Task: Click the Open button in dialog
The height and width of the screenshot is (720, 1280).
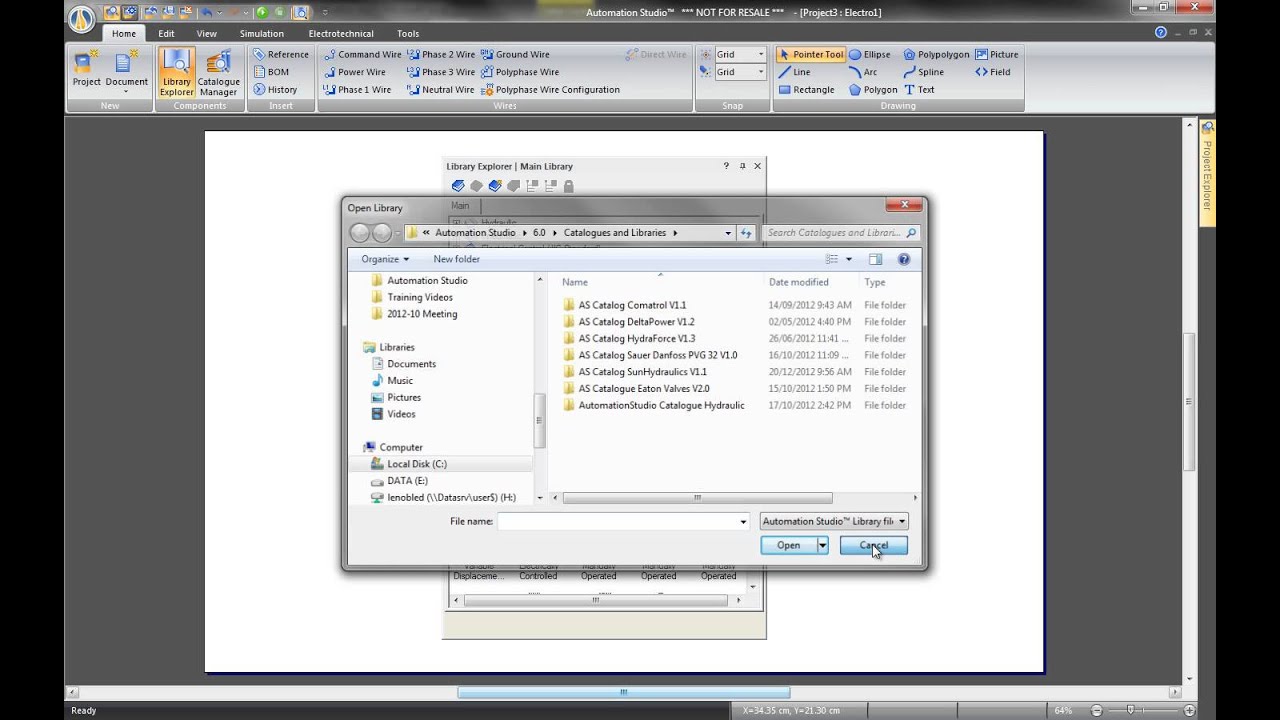Action: coord(788,545)
